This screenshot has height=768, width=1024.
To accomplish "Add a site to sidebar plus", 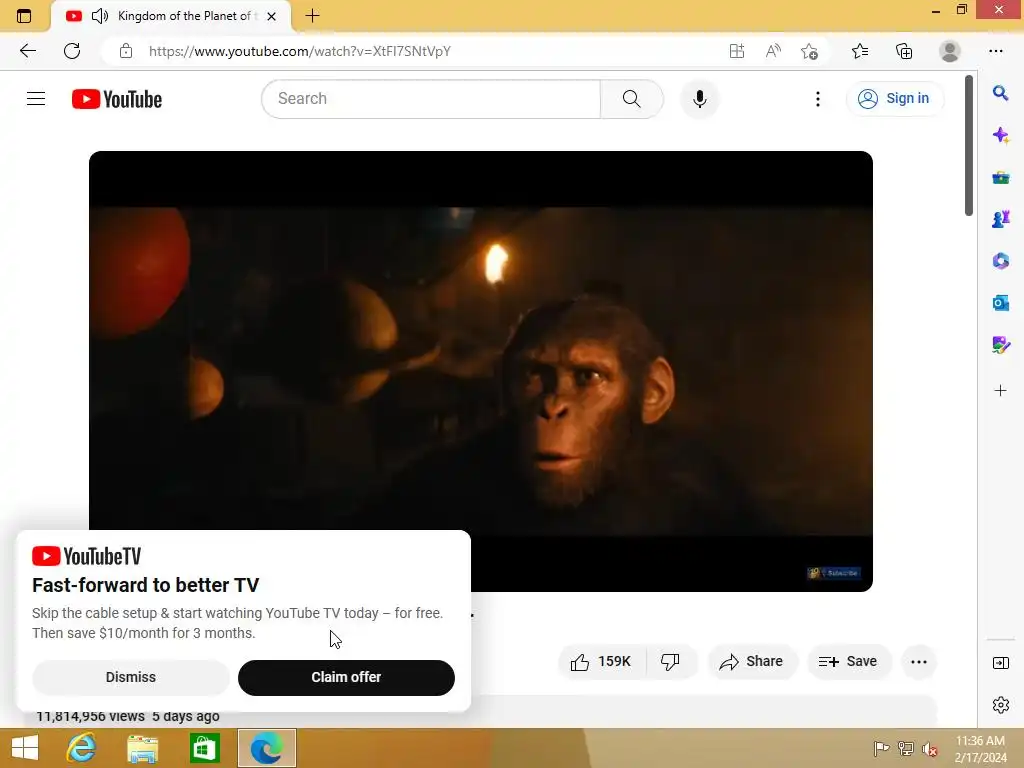I will [x=1000, y=391].
